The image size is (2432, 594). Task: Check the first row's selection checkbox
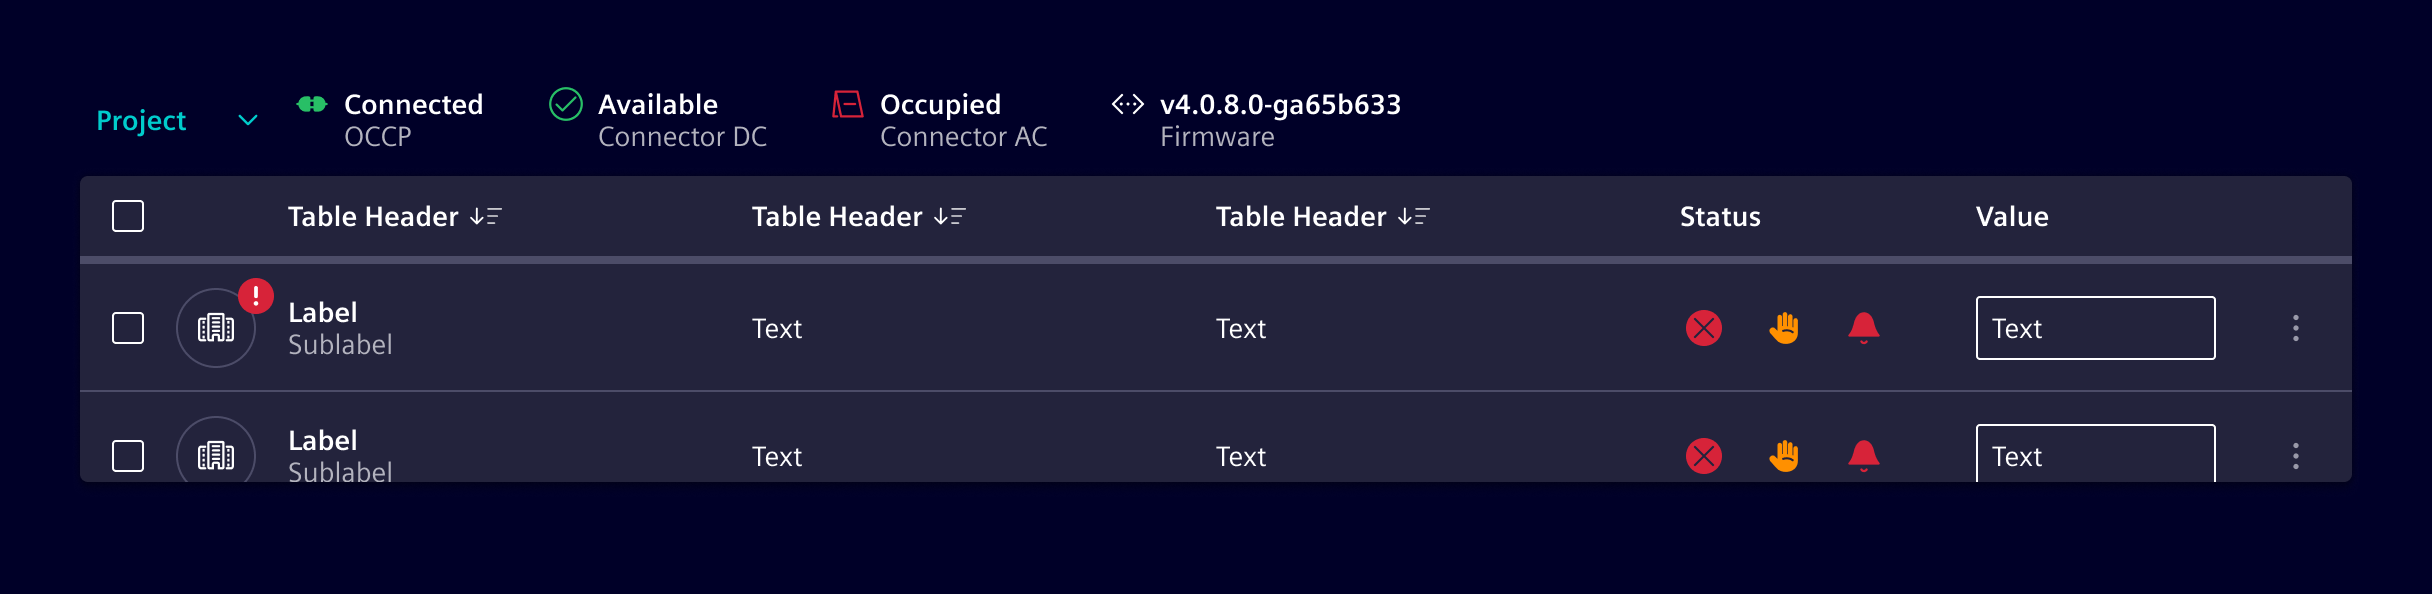click(128, 328)
